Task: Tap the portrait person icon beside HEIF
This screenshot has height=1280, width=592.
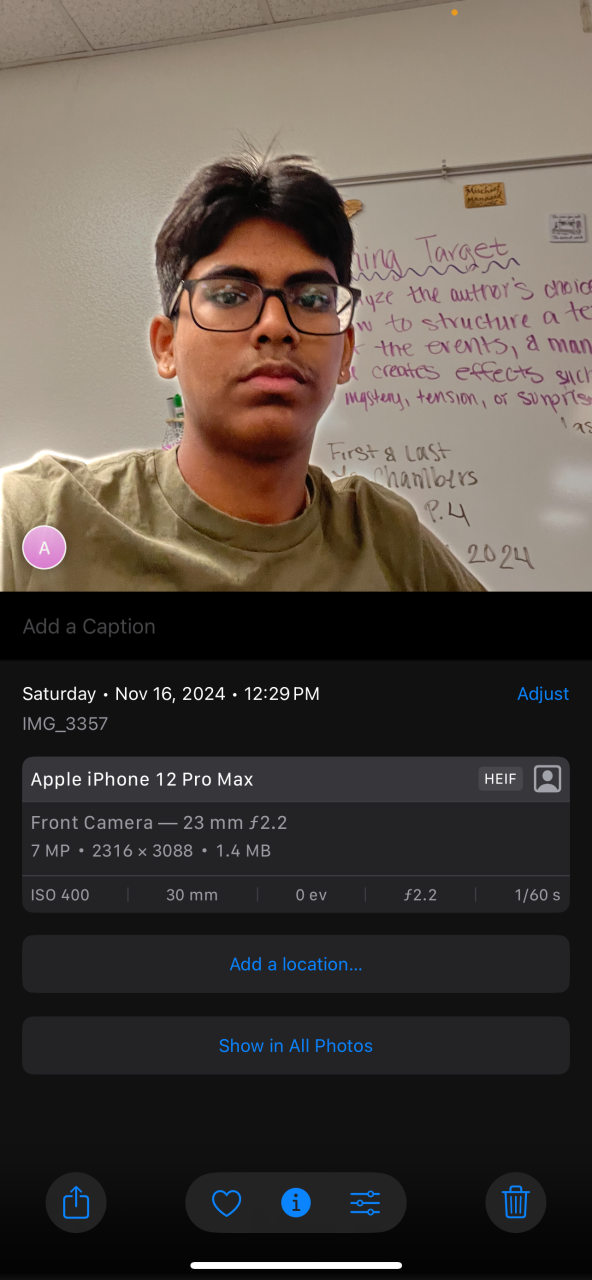Action: click(547, 779)
